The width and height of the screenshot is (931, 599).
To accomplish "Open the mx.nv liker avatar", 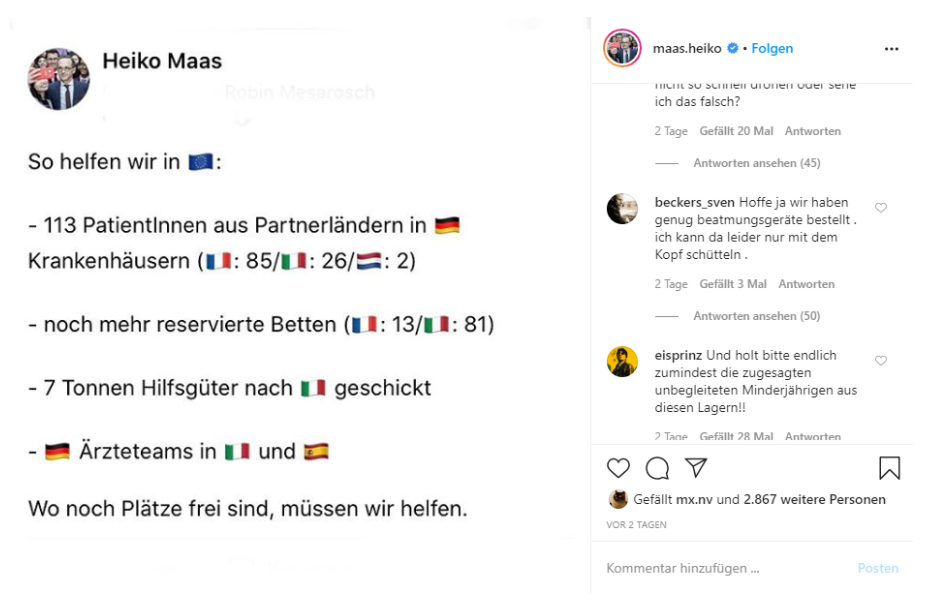I will (x=618, y=500).
